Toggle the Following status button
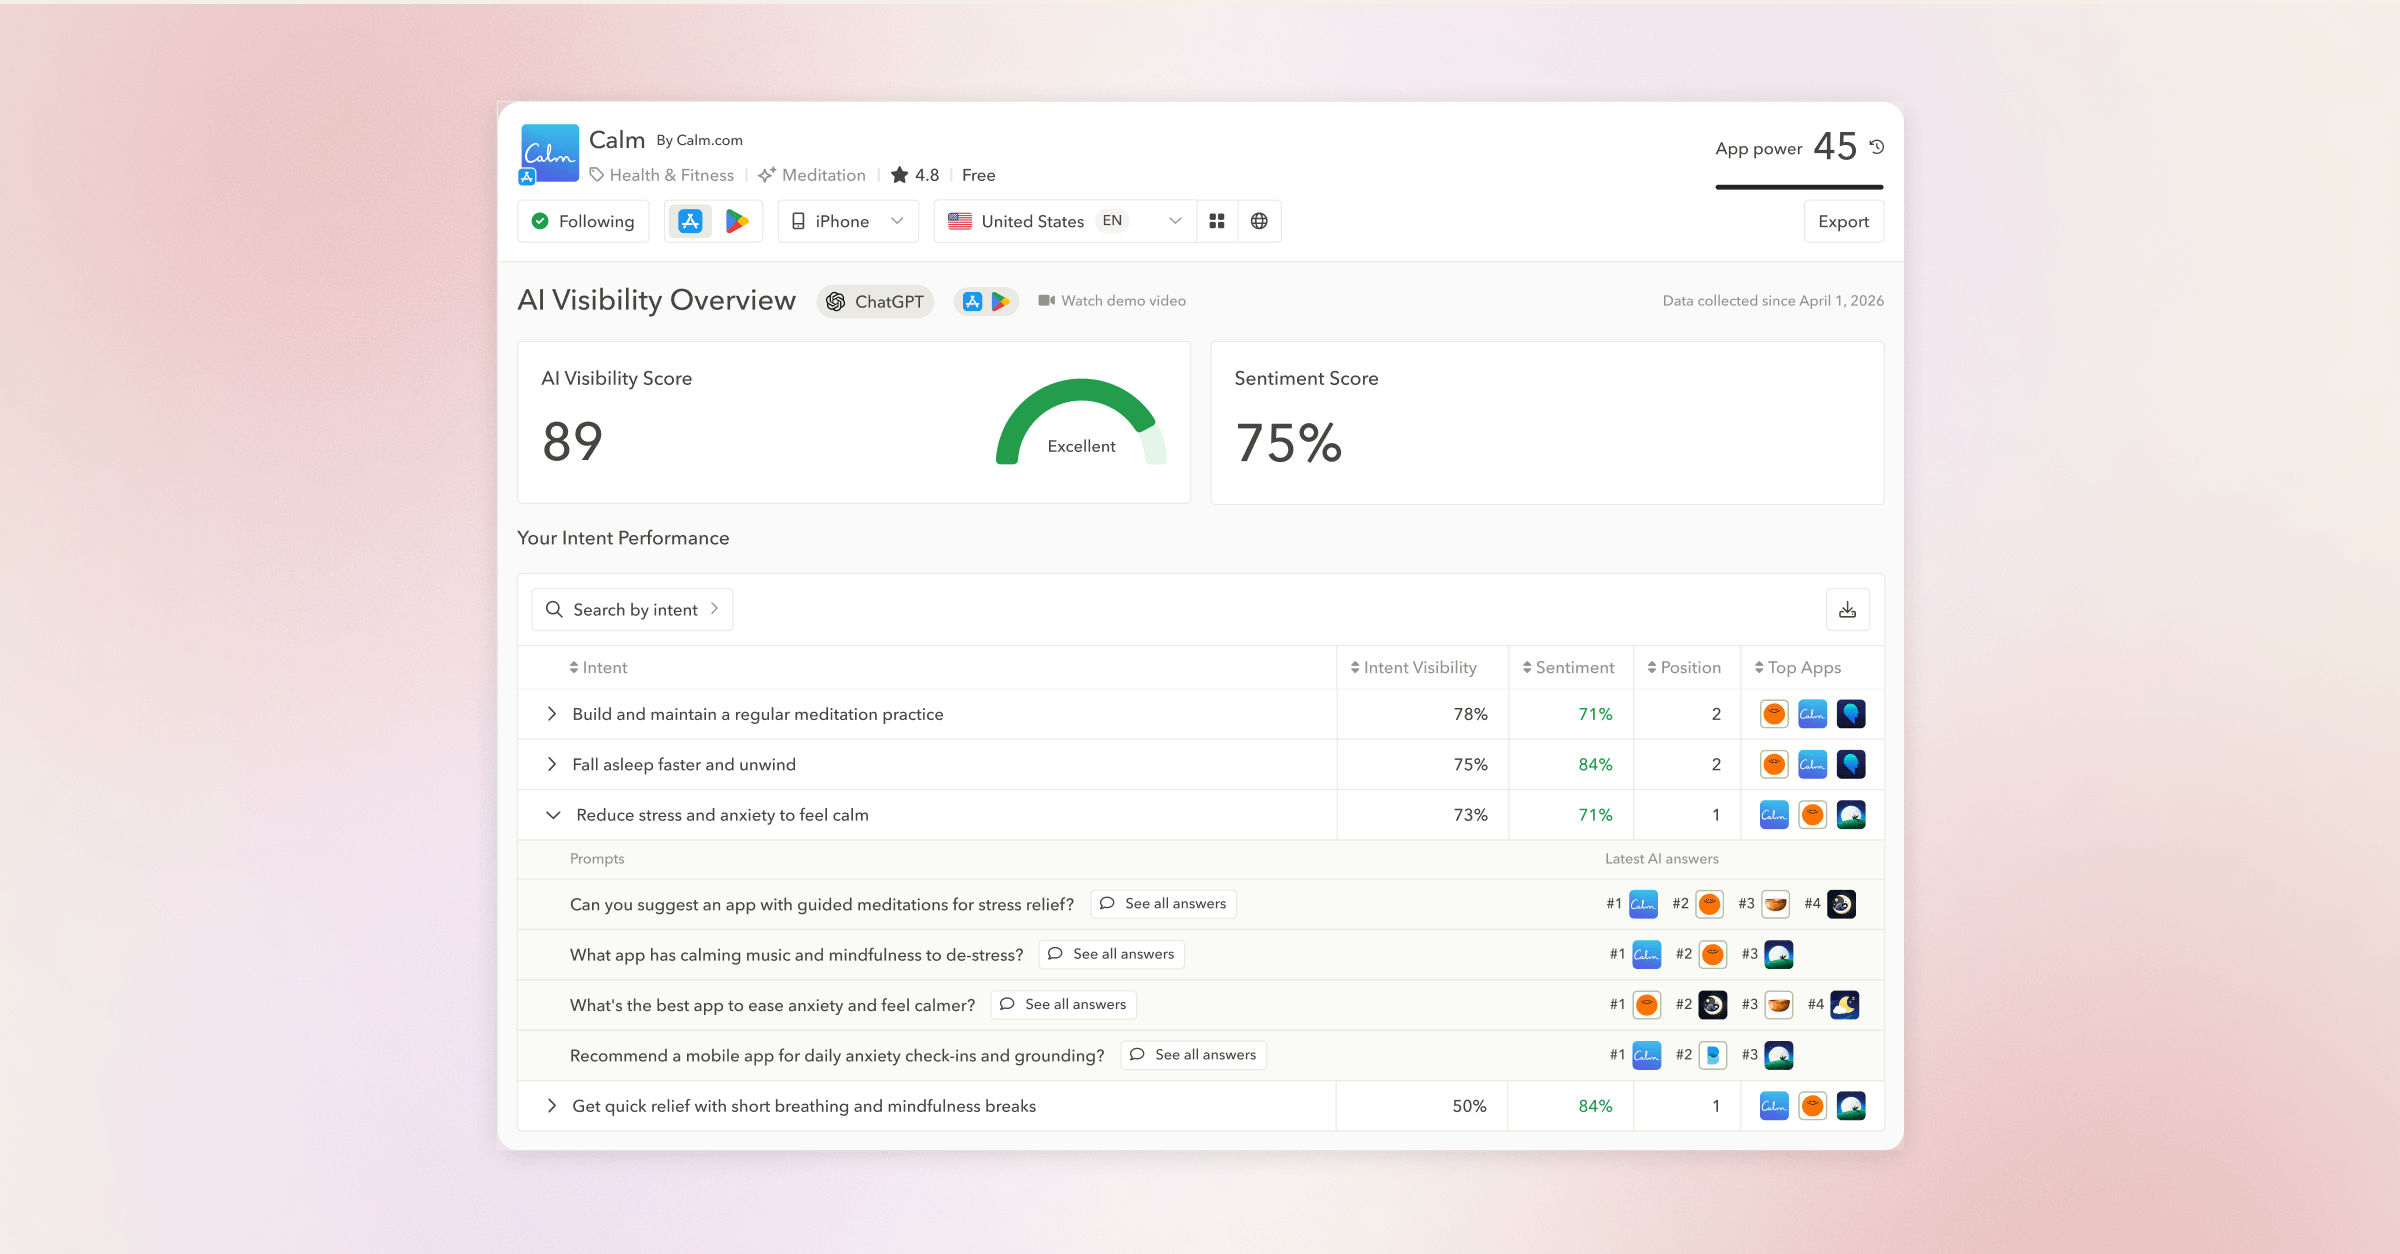The width and height of the screenshot is (2400, 1254). 583,221
